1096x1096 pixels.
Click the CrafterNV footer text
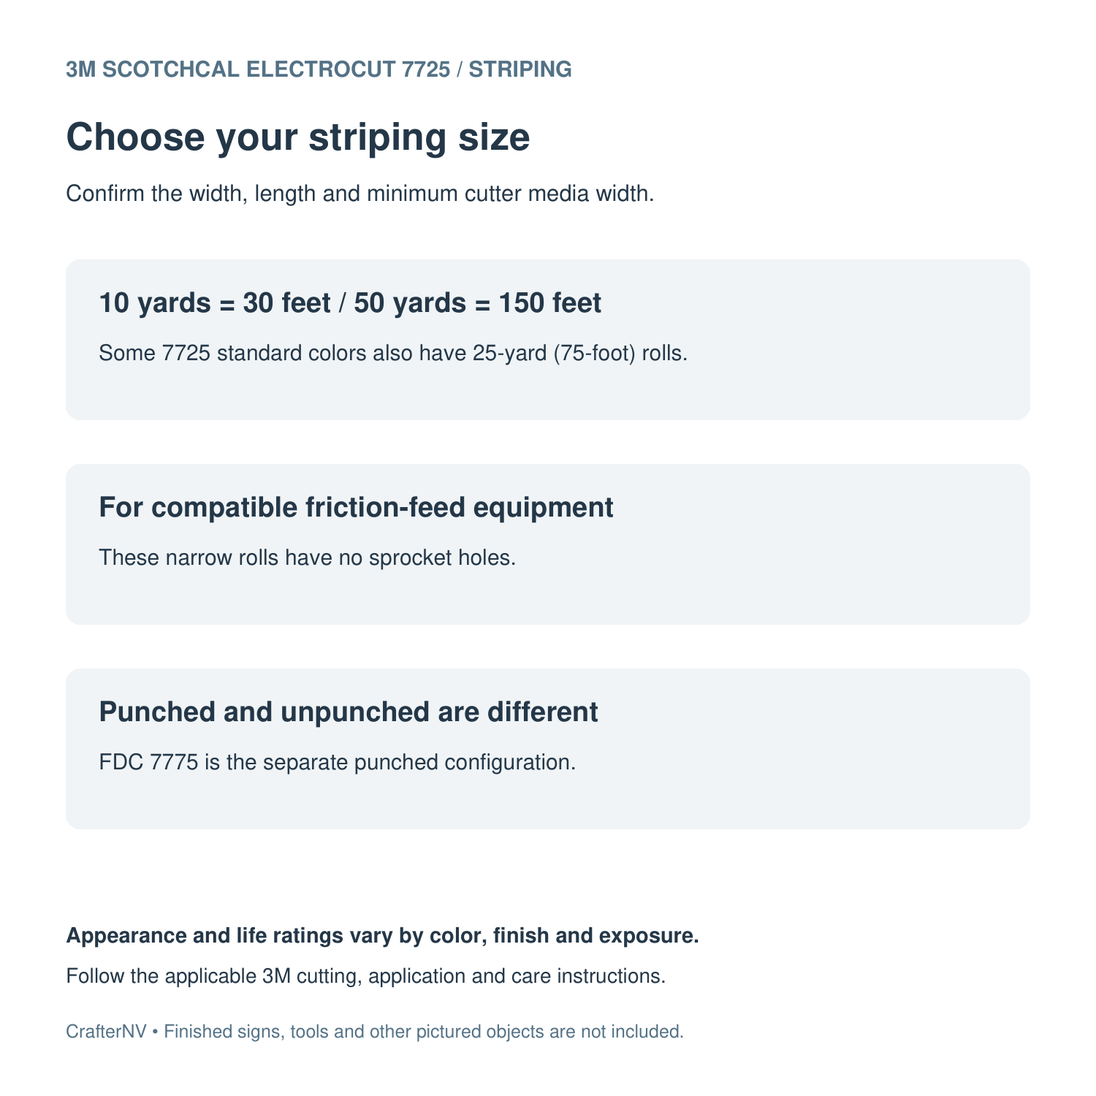pyautogui.click(x=106, y=1032)
